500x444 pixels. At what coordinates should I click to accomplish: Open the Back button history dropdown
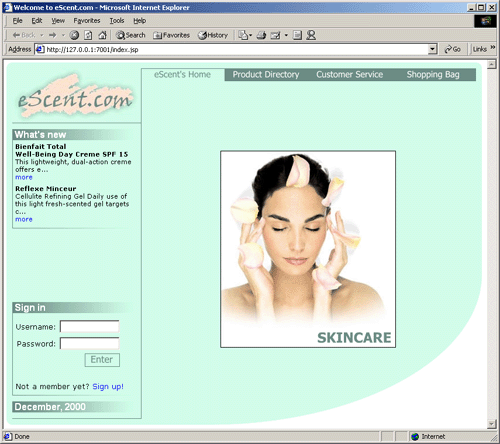coord(42,35)
